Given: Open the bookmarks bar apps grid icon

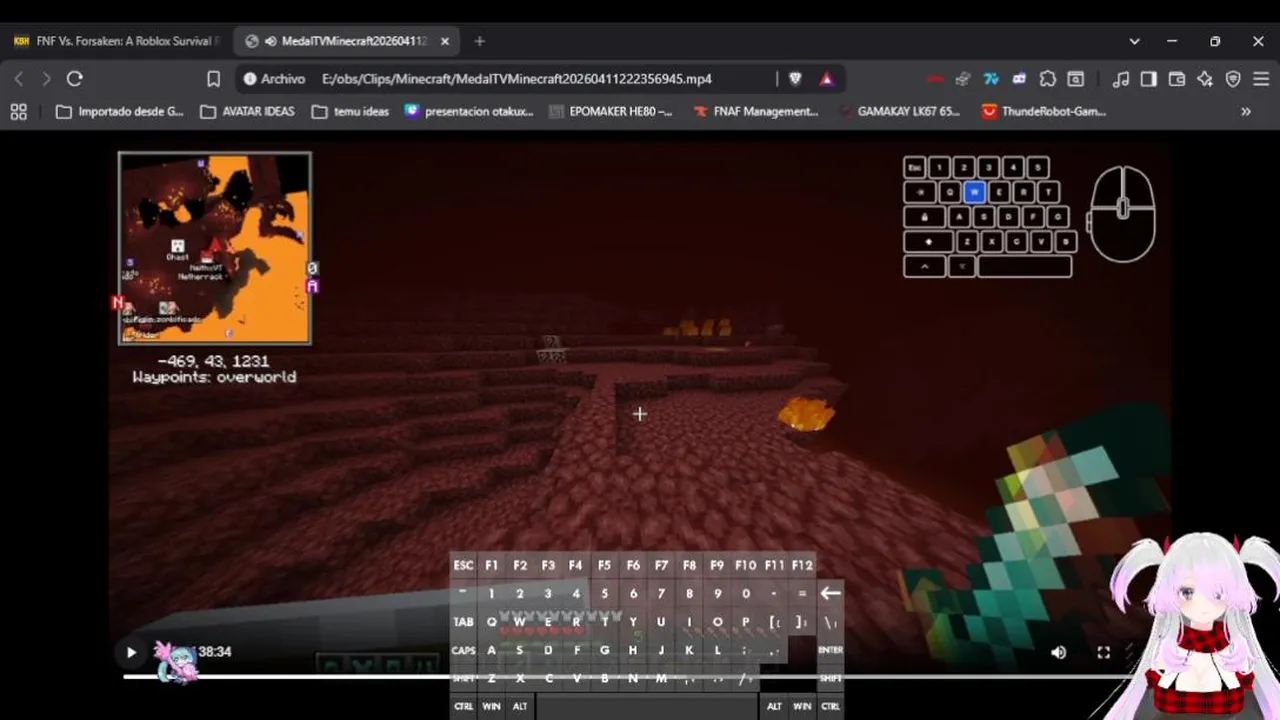Looking at the screenshot, I should (x=19, y=112).
